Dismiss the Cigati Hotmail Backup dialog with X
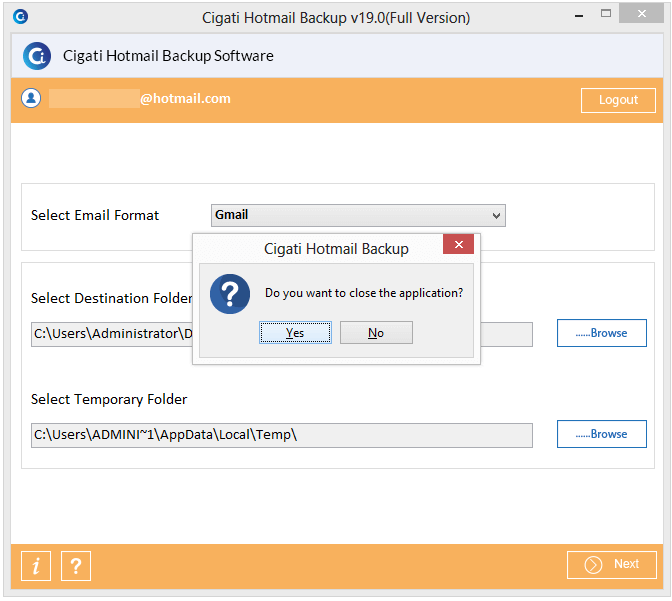 (x=459, y=244)
